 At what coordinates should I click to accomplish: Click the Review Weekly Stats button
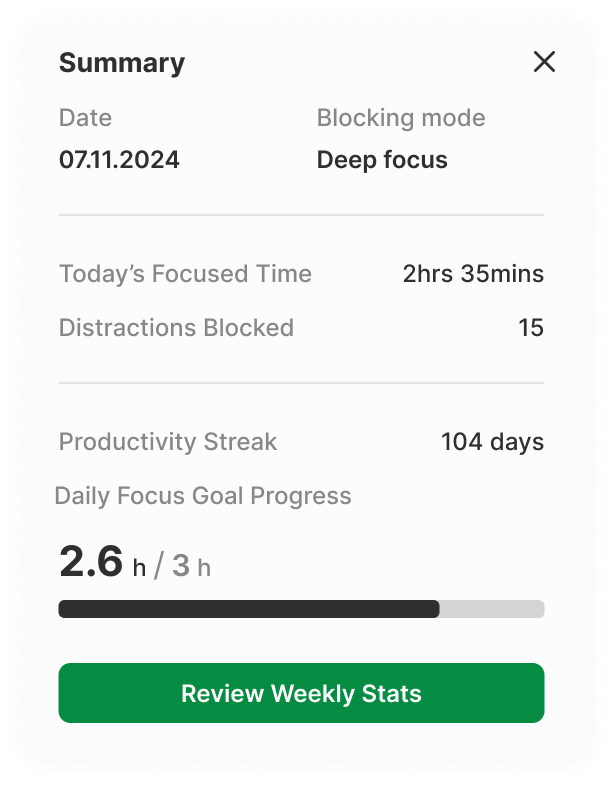301,693
